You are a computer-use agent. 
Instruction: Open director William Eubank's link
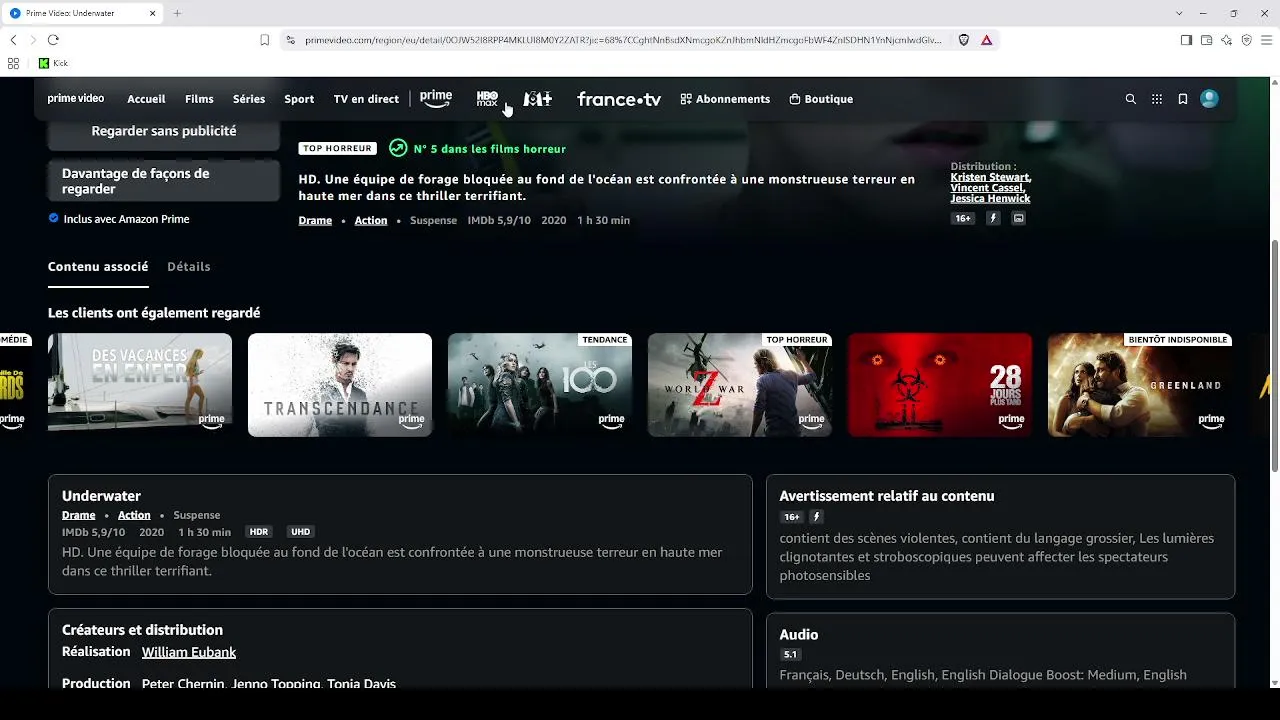(189, 652)
